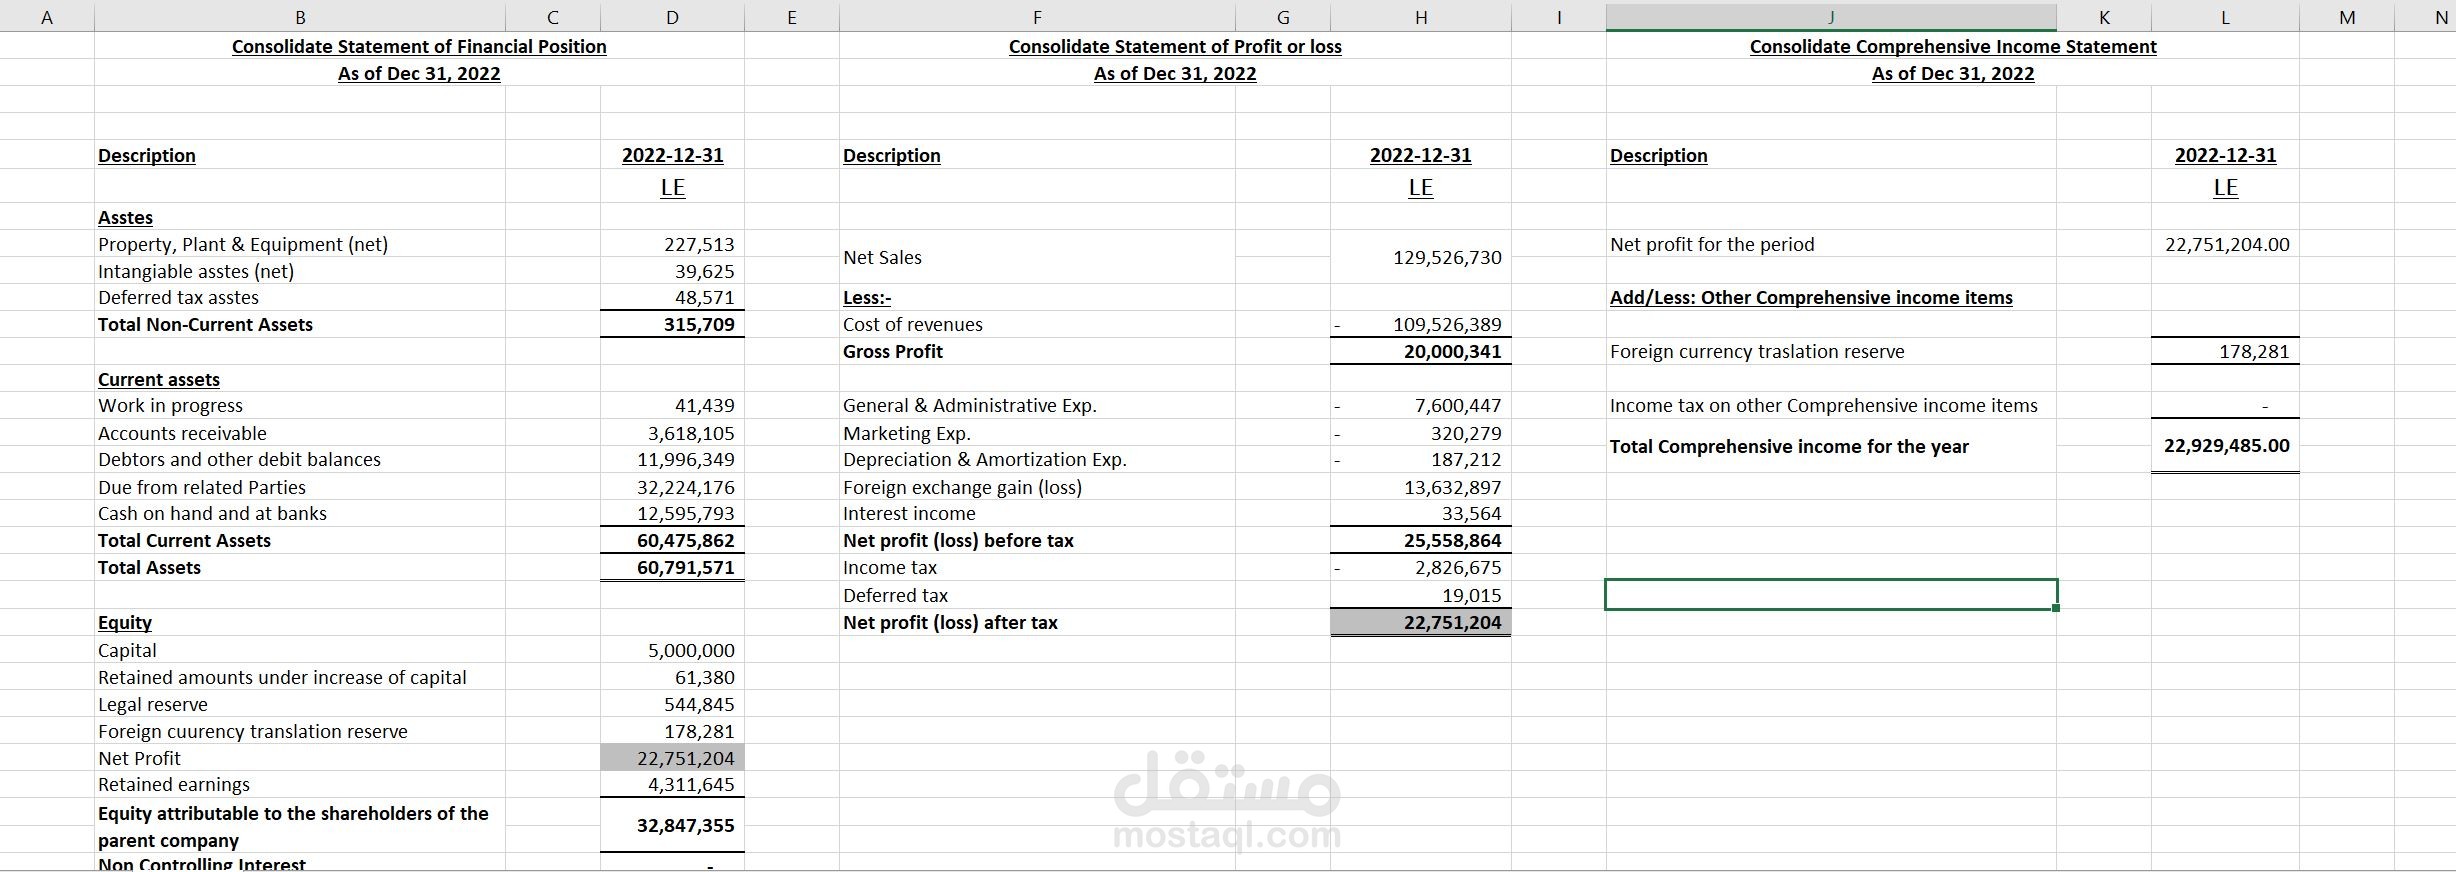Select value 178,281 in column L
The height and width of the screenshot is (872, 2456).
2254,351
